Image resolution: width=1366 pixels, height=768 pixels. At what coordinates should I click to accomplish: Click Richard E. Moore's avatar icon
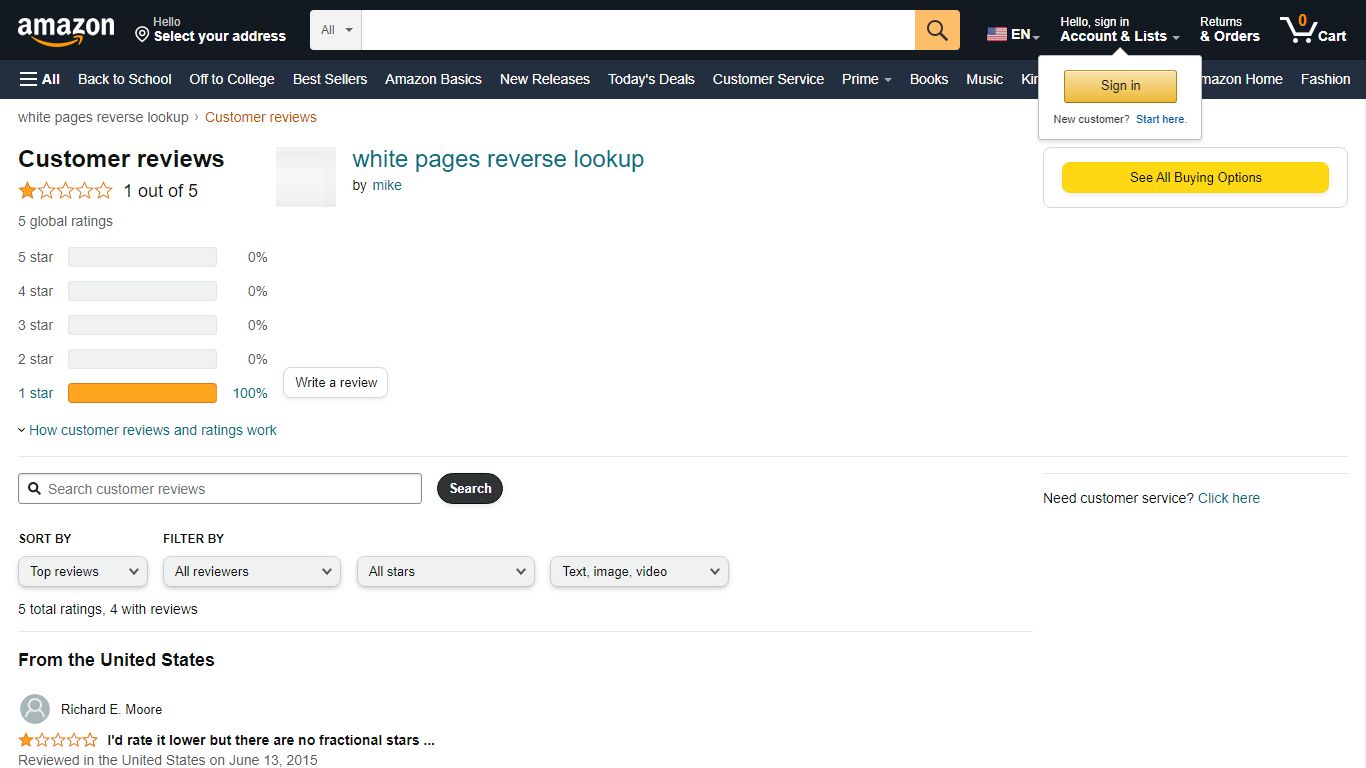(x=35, y=709)
